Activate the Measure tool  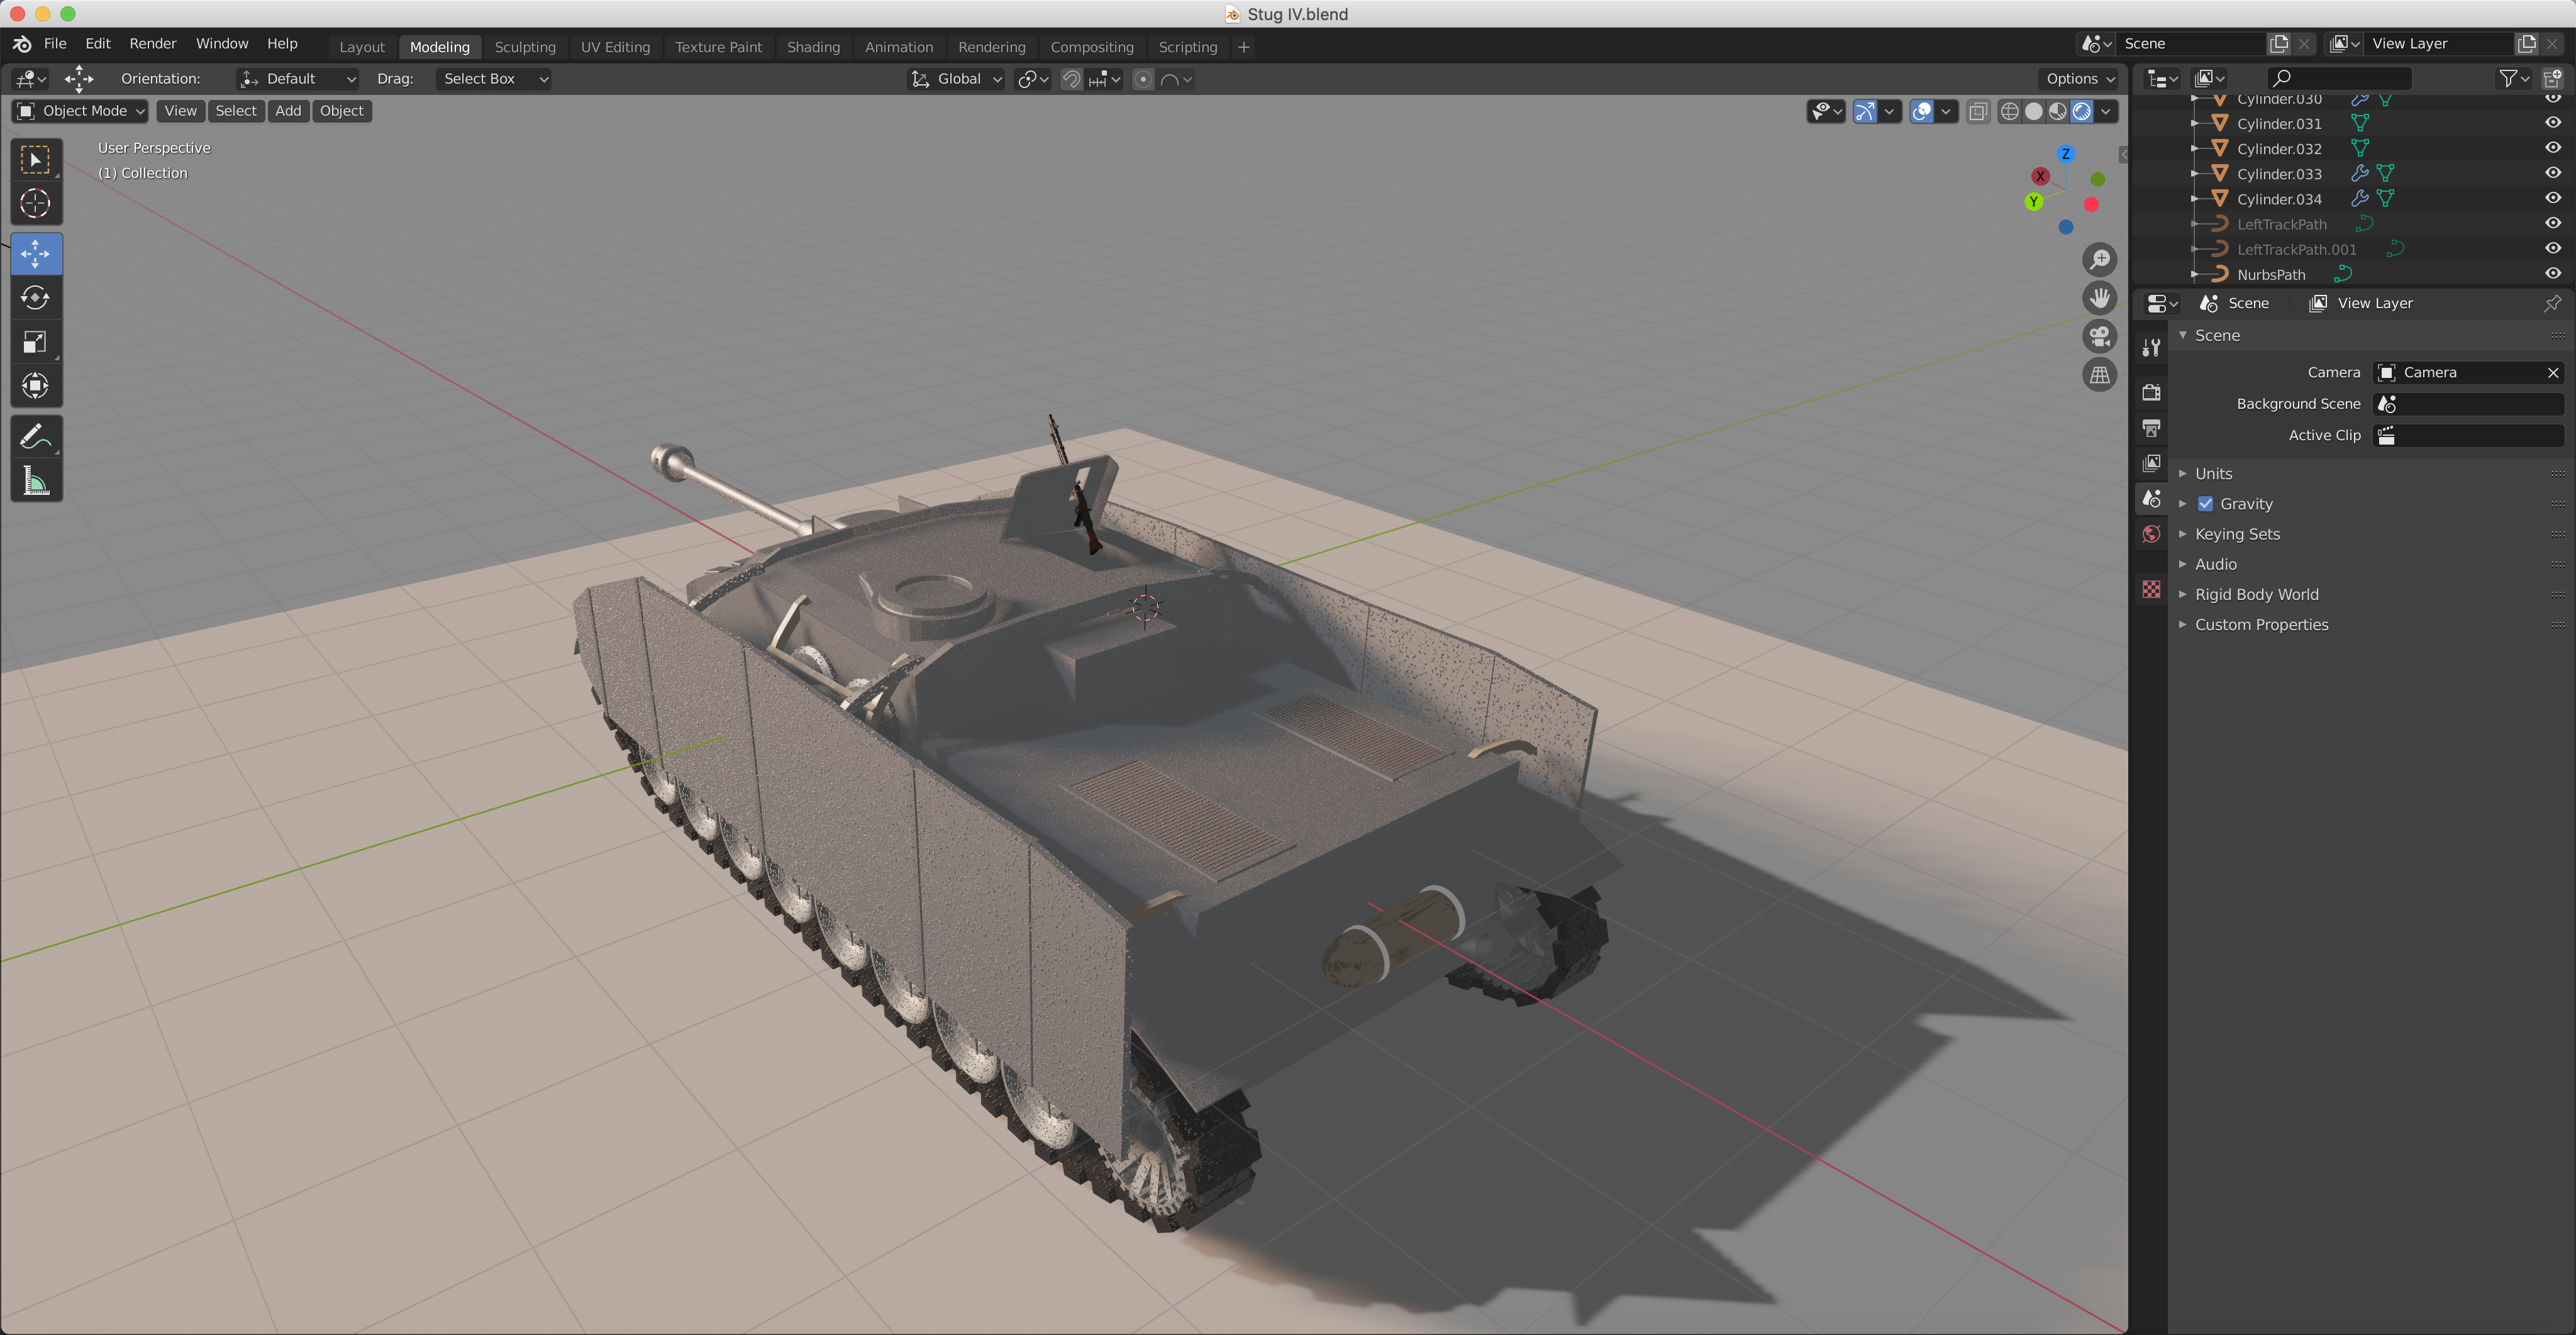pyautogui.click(x=36, y=481)
